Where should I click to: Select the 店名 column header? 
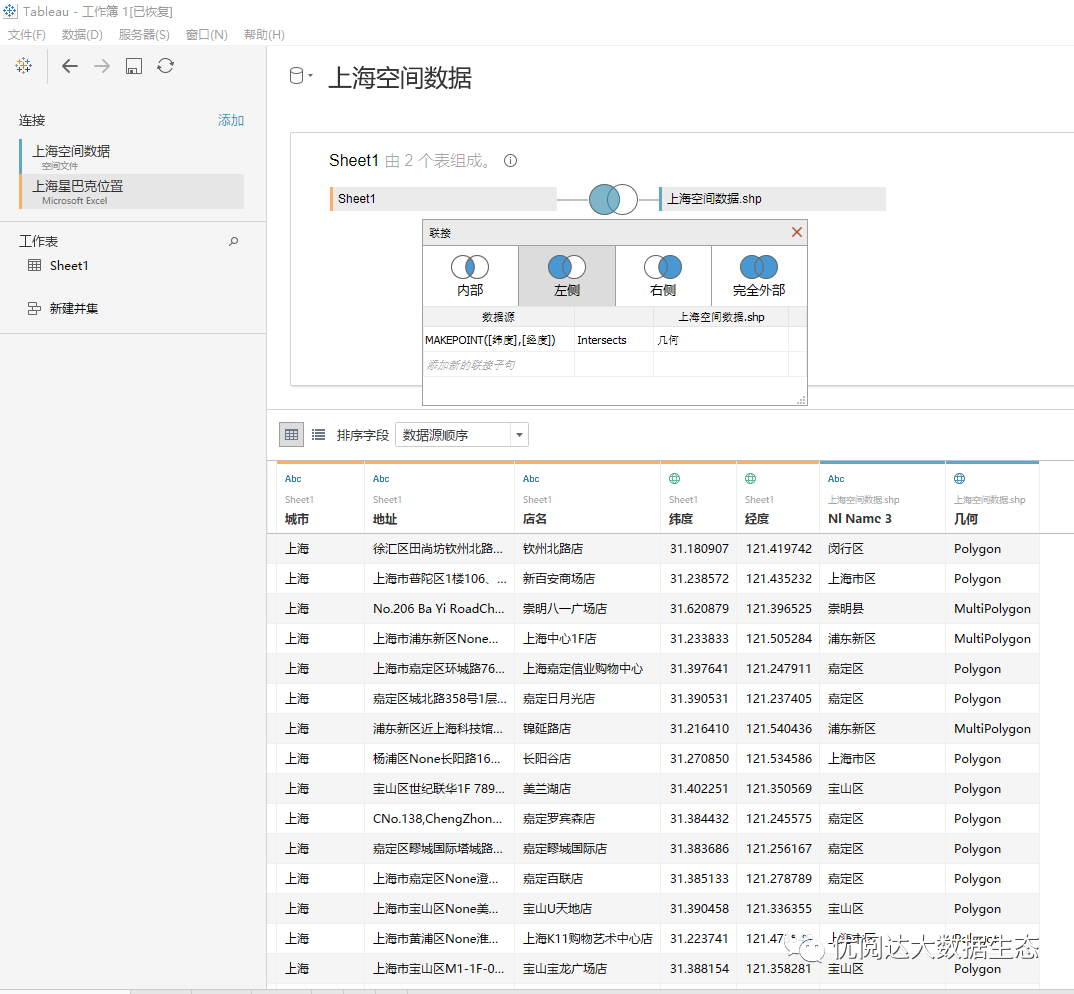pos(535,519)
